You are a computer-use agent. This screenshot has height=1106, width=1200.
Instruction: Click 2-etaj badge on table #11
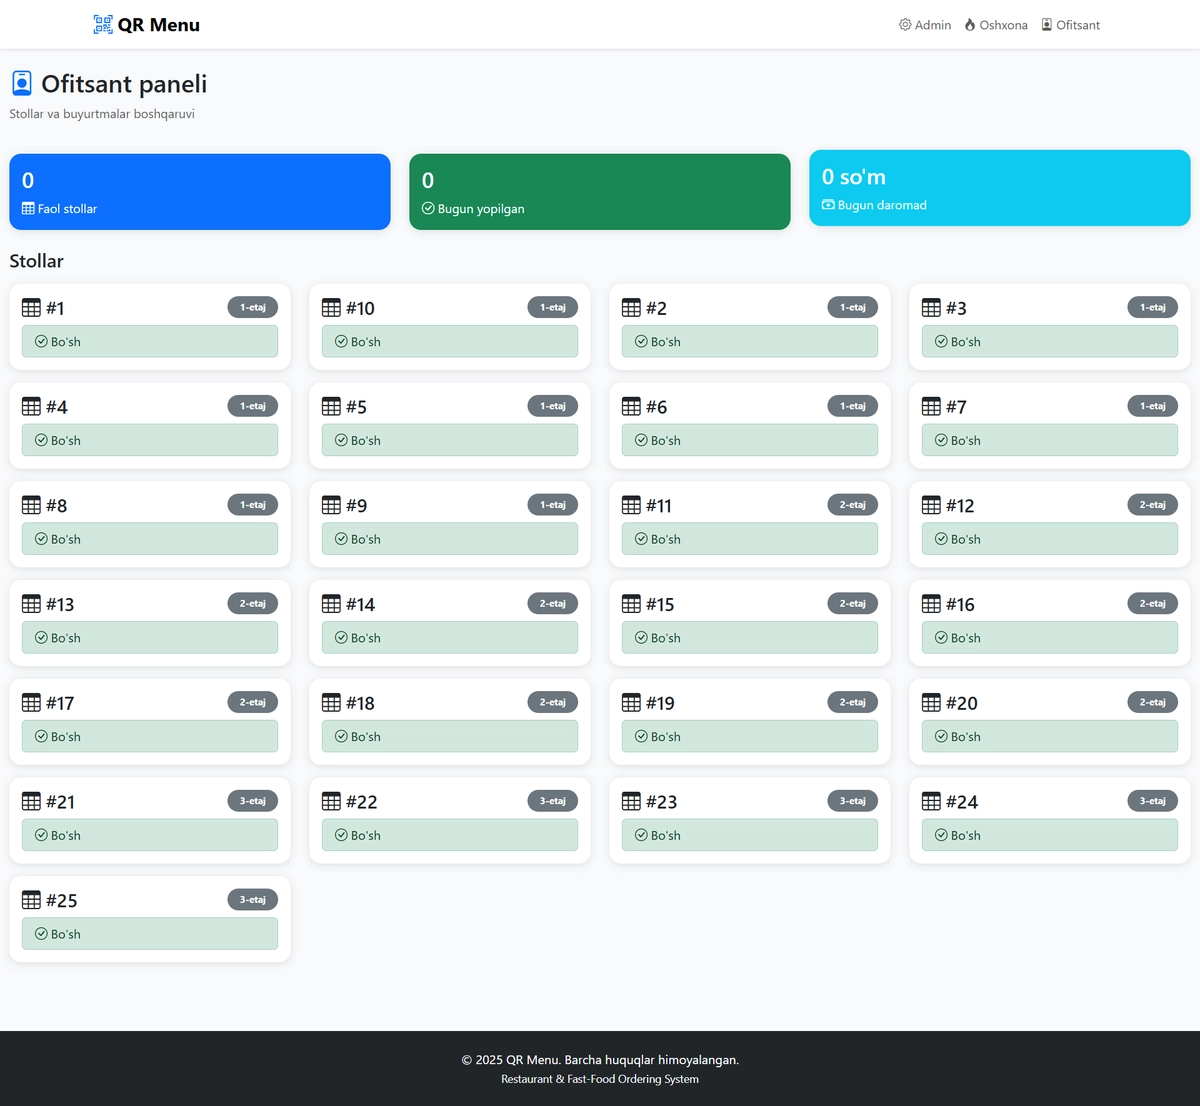click(x=853, y=505)
